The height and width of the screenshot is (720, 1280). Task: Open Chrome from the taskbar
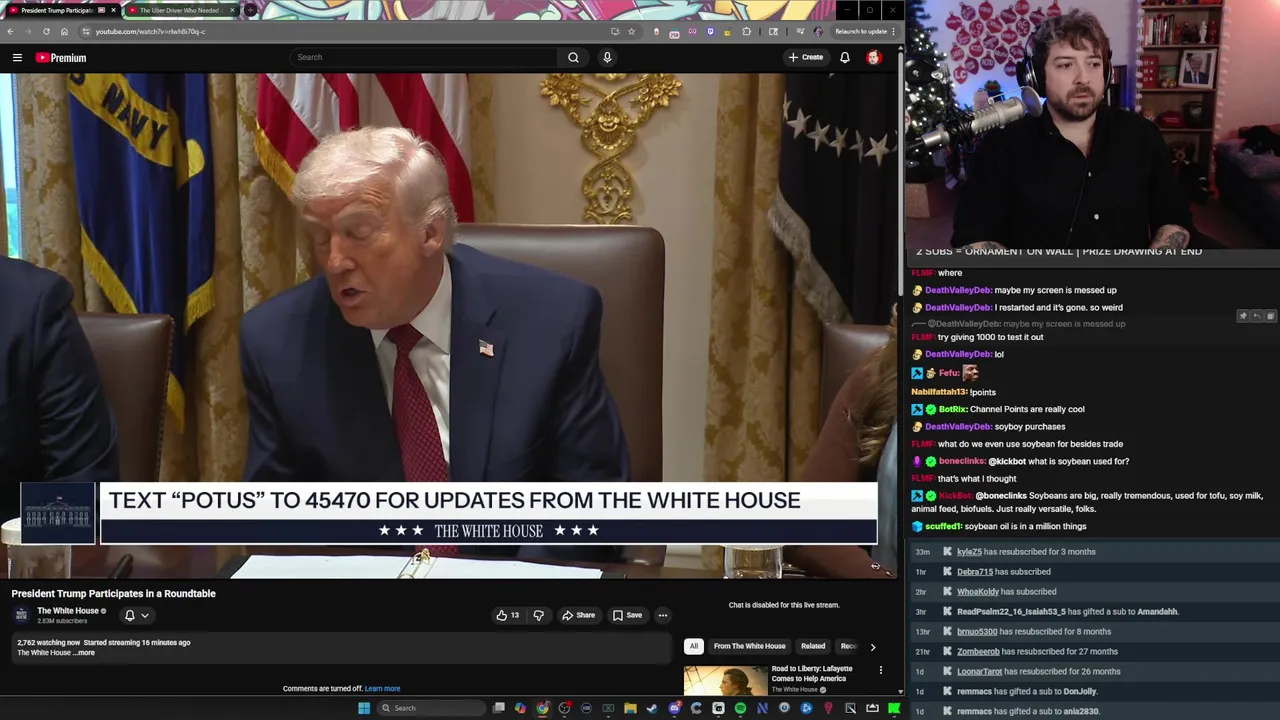pos(543,708)
